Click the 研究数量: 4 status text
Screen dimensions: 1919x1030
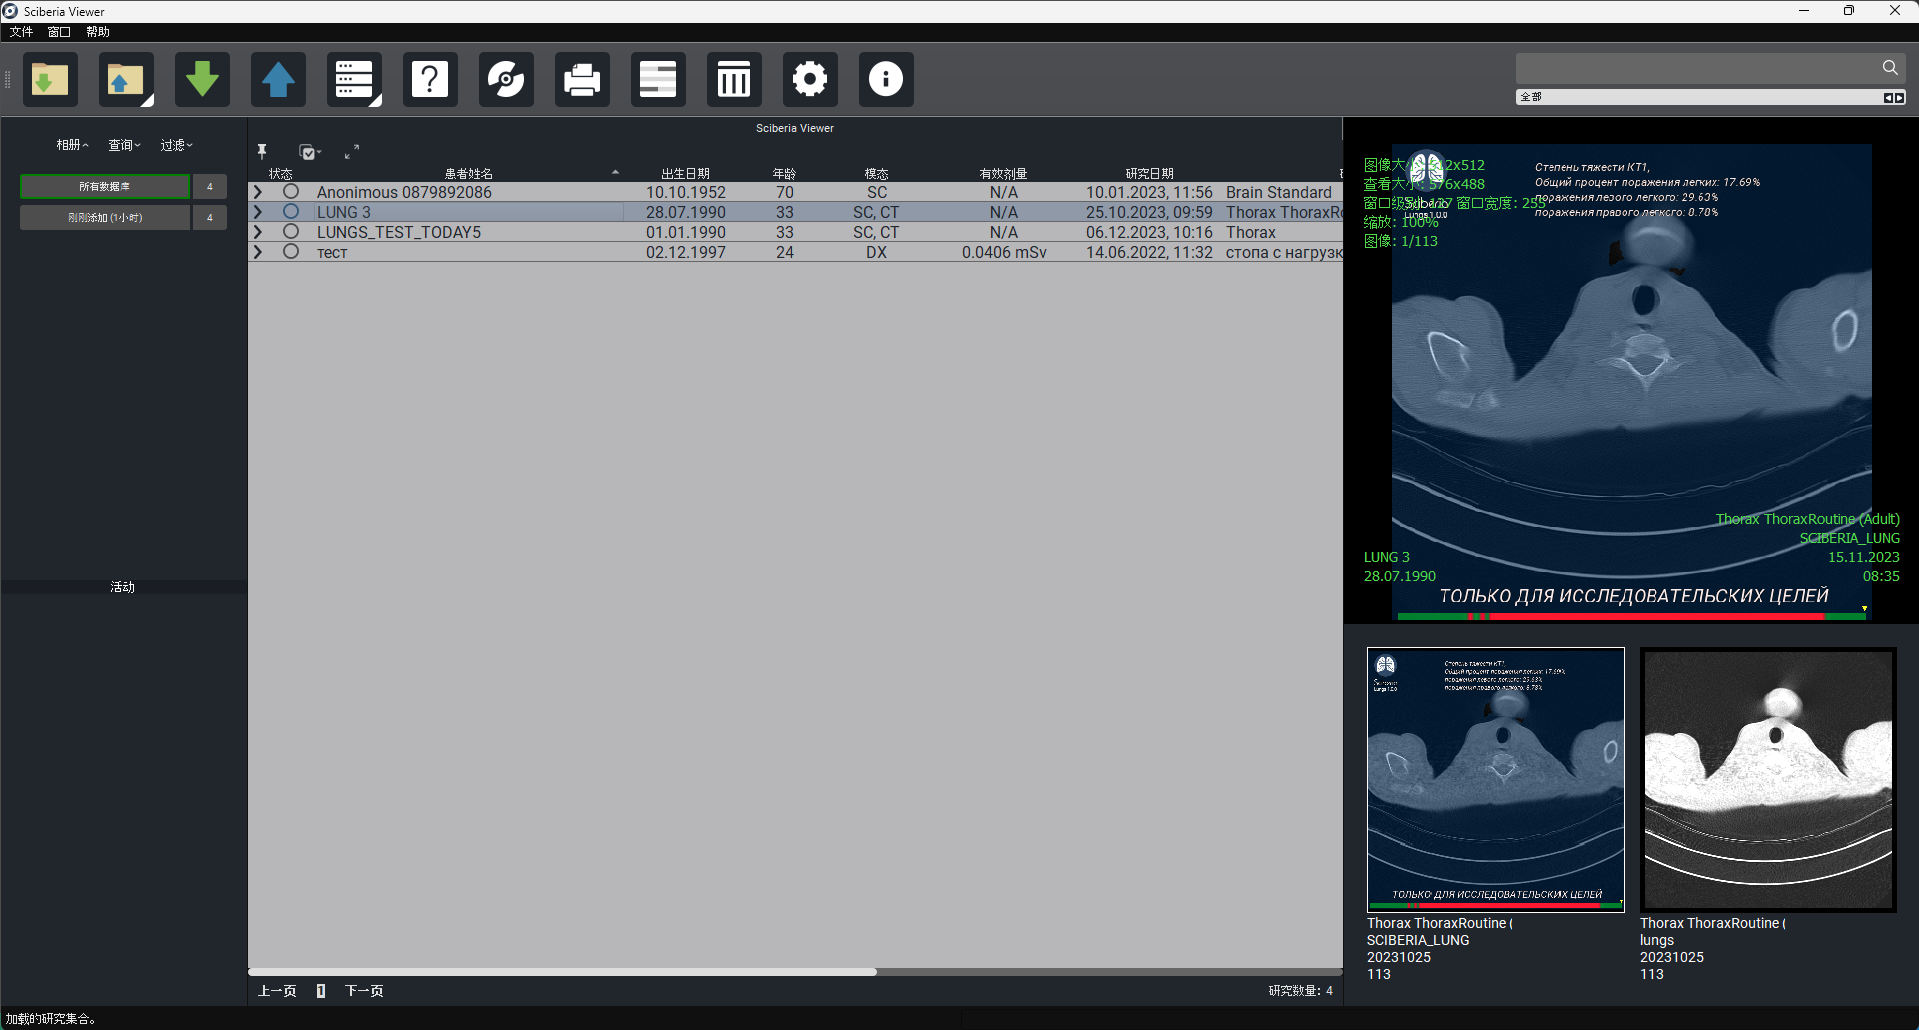tap(1300, 991)
